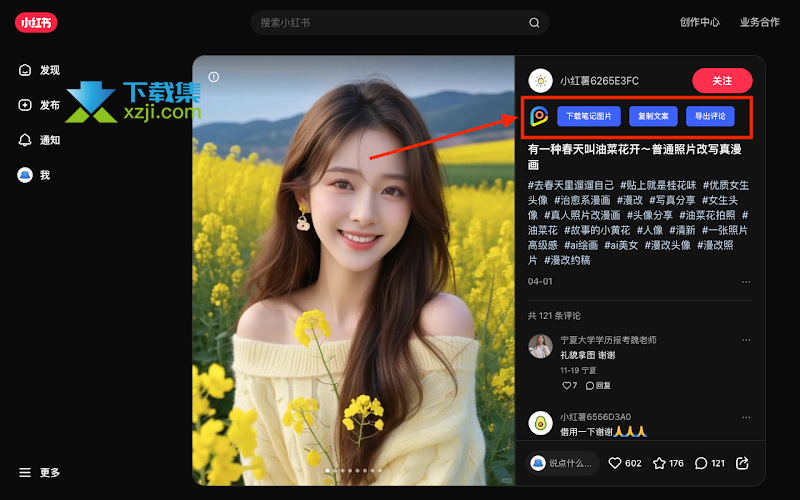Click the 共 121 条评论 text

point(554,316)
